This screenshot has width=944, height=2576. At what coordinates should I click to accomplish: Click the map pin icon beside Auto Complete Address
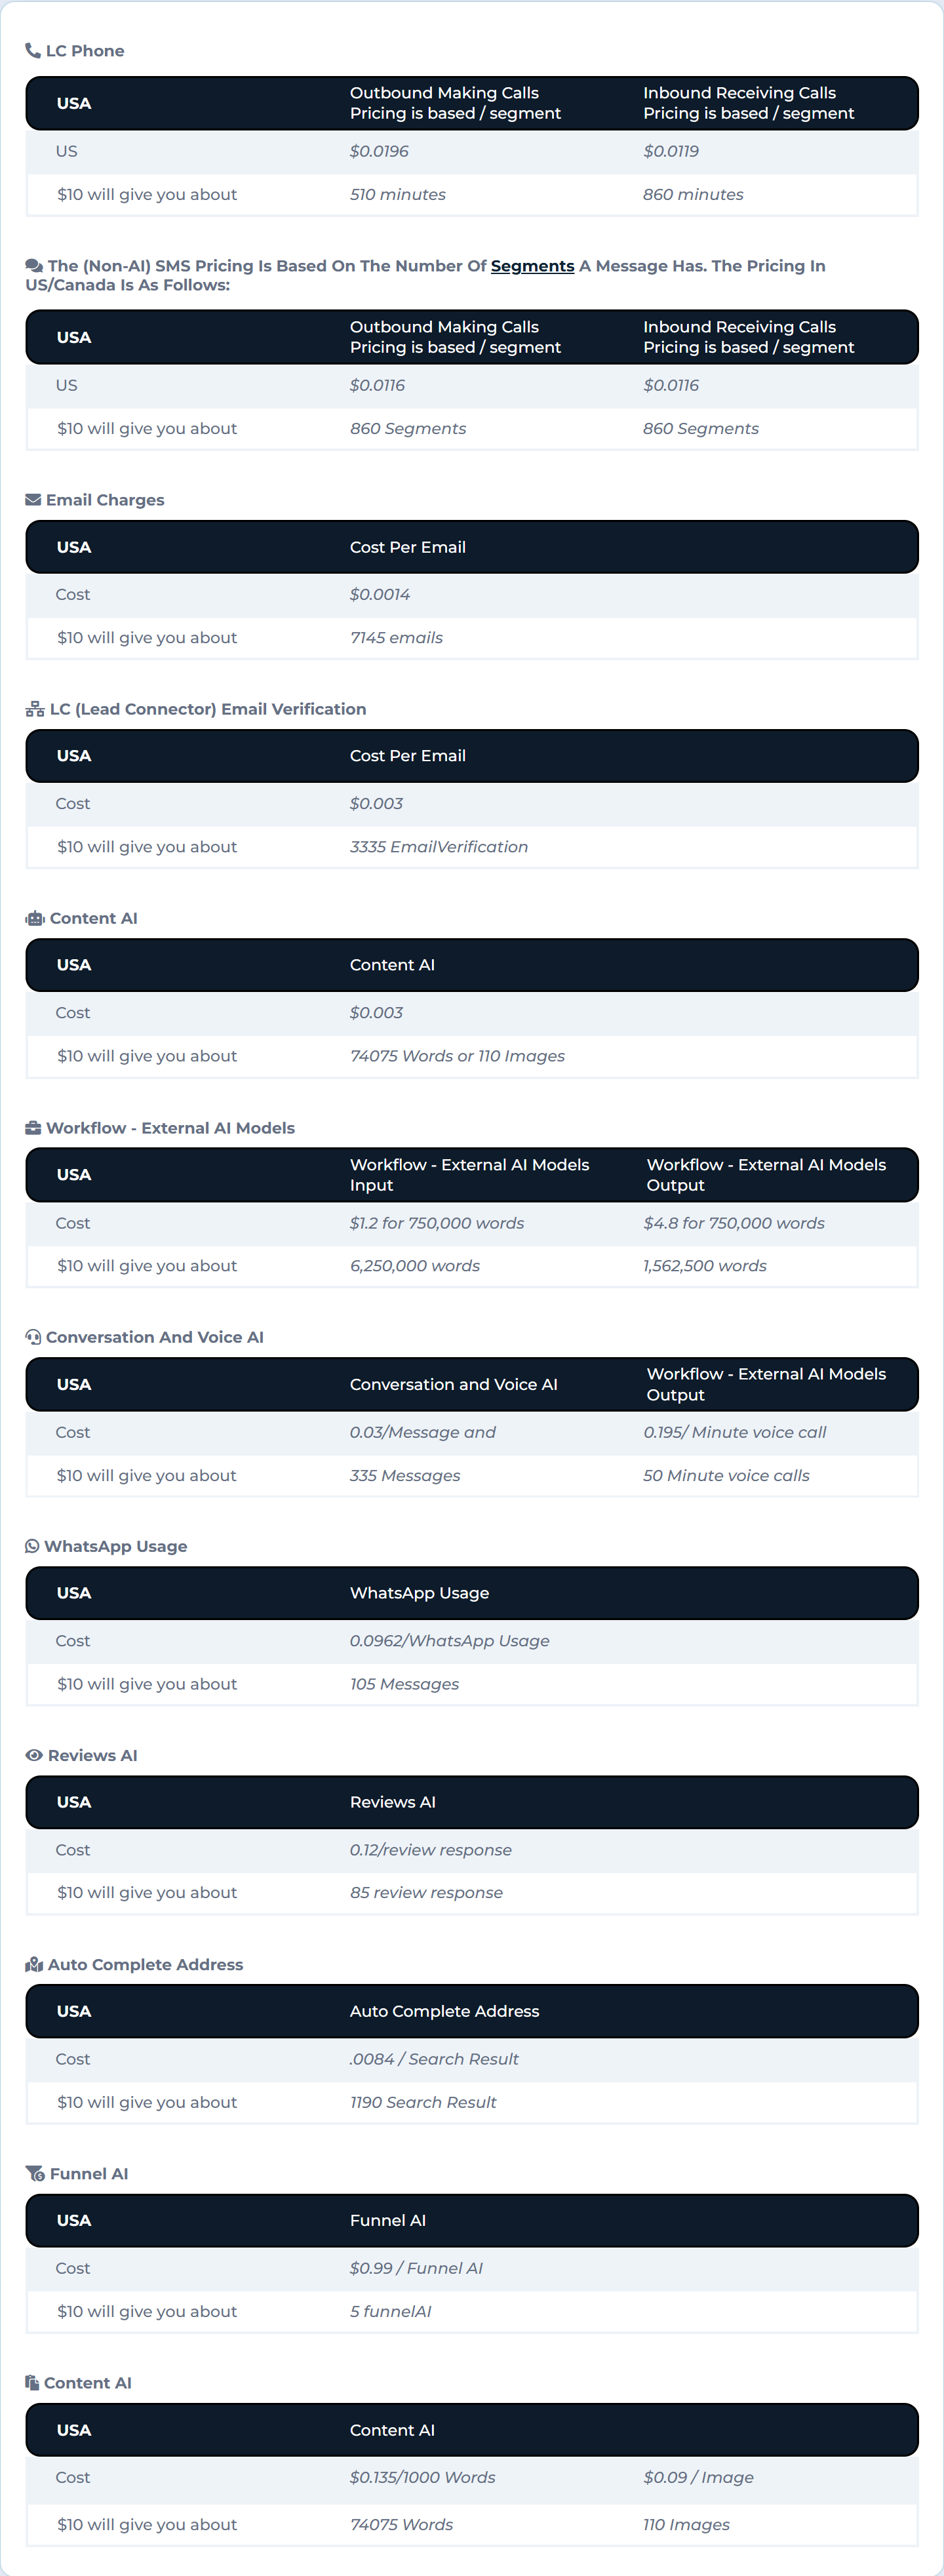34,1964
